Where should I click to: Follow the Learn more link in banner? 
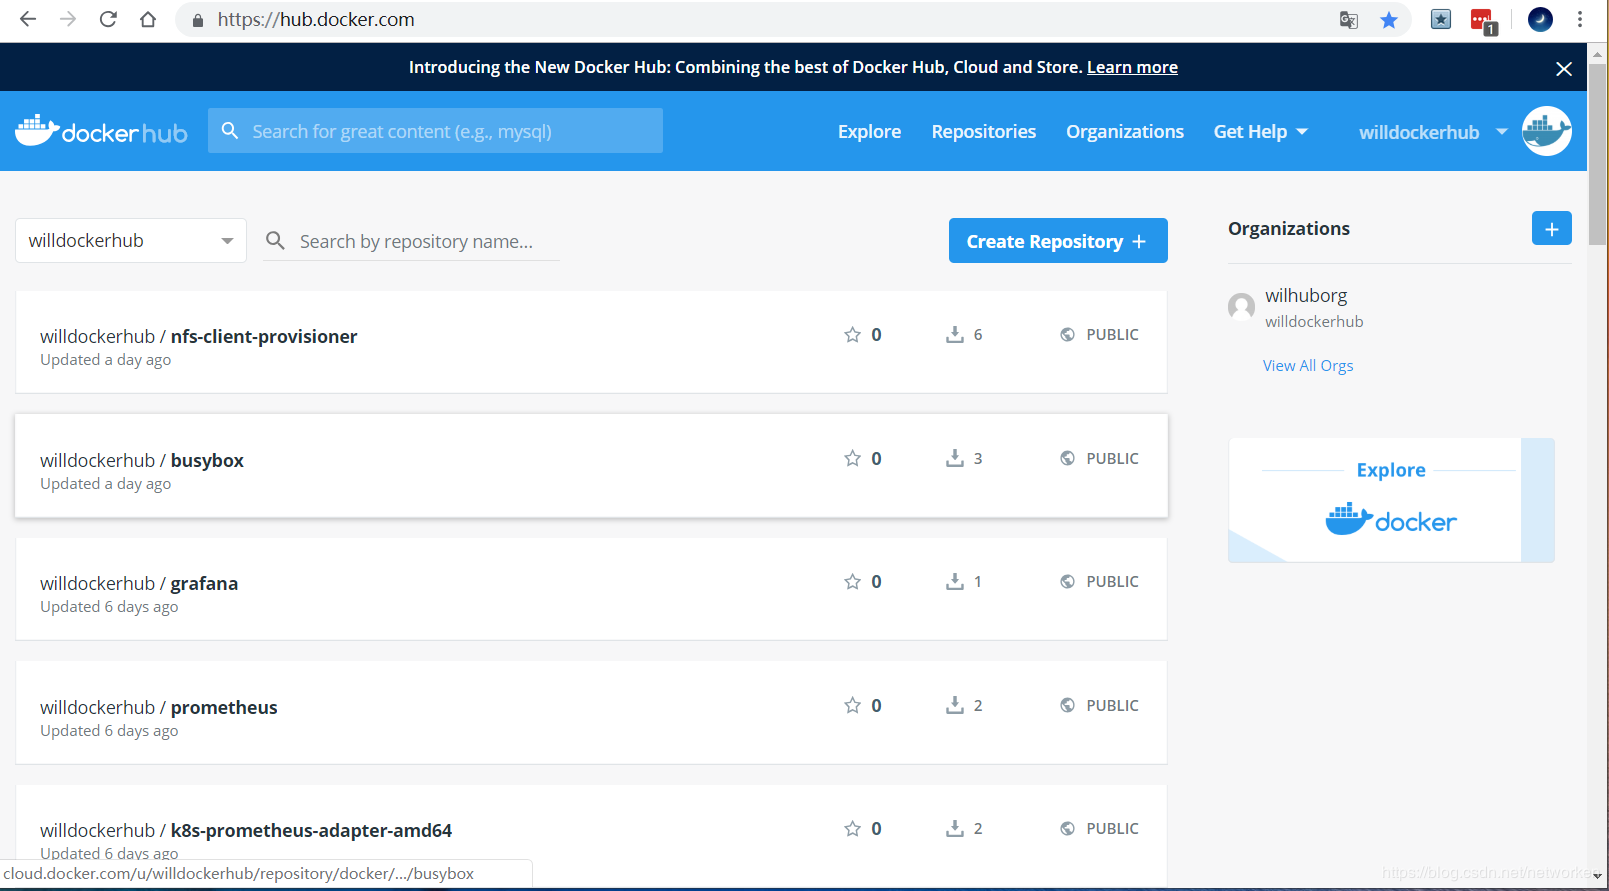[1132, 67]
